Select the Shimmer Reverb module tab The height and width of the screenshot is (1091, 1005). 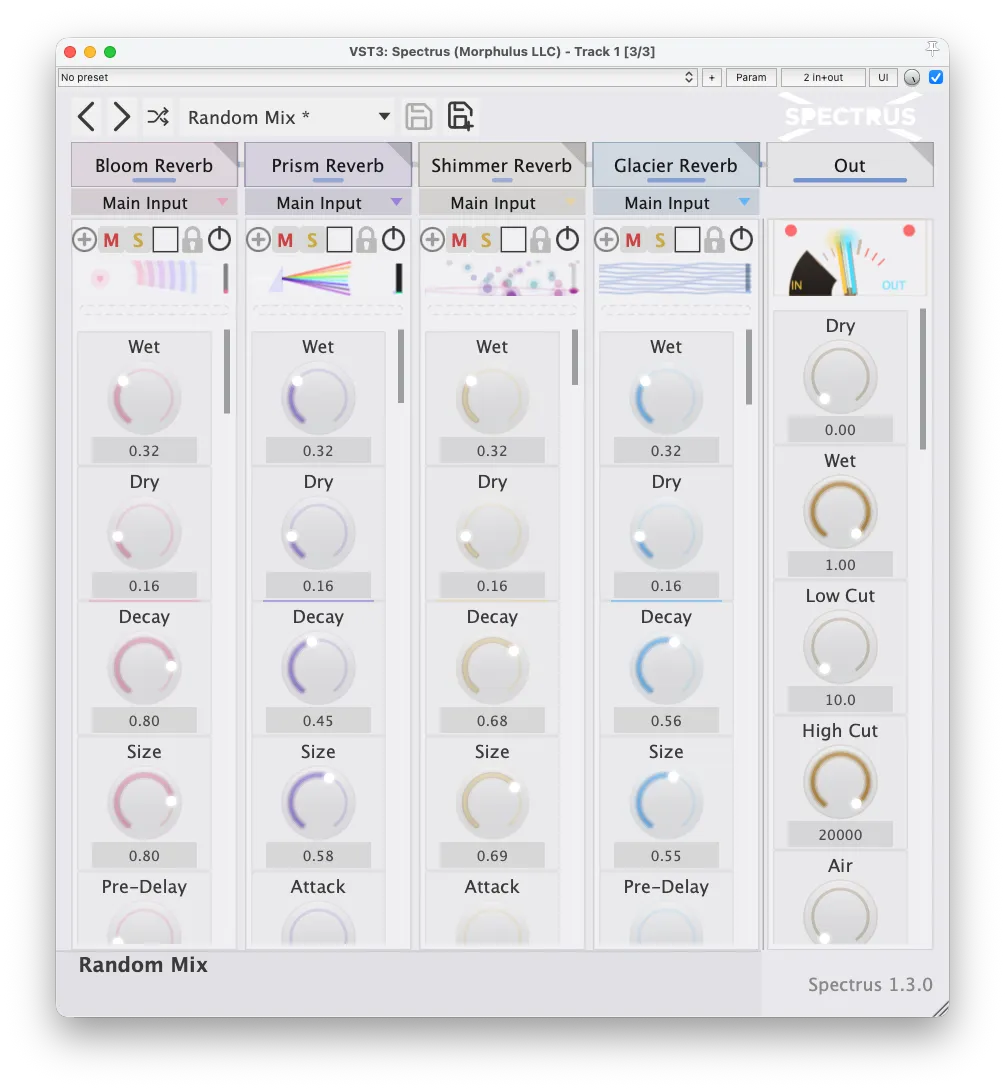[502, 165]
